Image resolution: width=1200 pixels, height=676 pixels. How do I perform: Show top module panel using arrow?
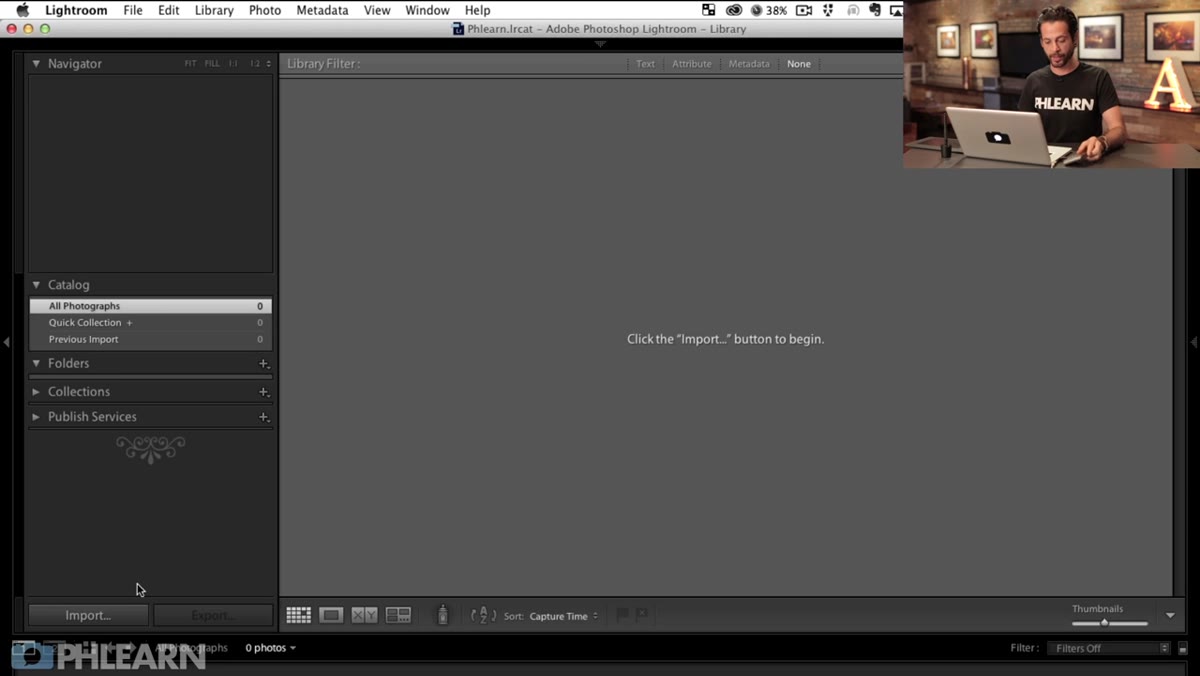pyautogui.click(x=600, y=44)
